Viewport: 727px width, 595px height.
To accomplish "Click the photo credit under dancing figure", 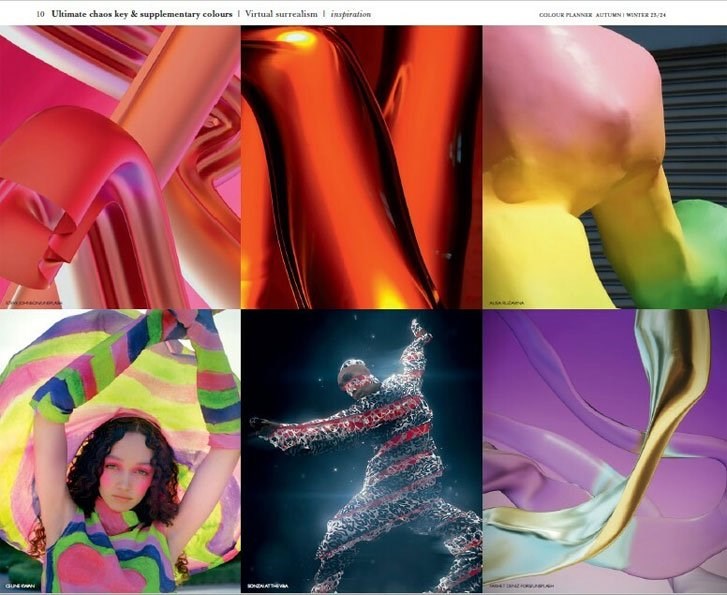I will (273, 586).
